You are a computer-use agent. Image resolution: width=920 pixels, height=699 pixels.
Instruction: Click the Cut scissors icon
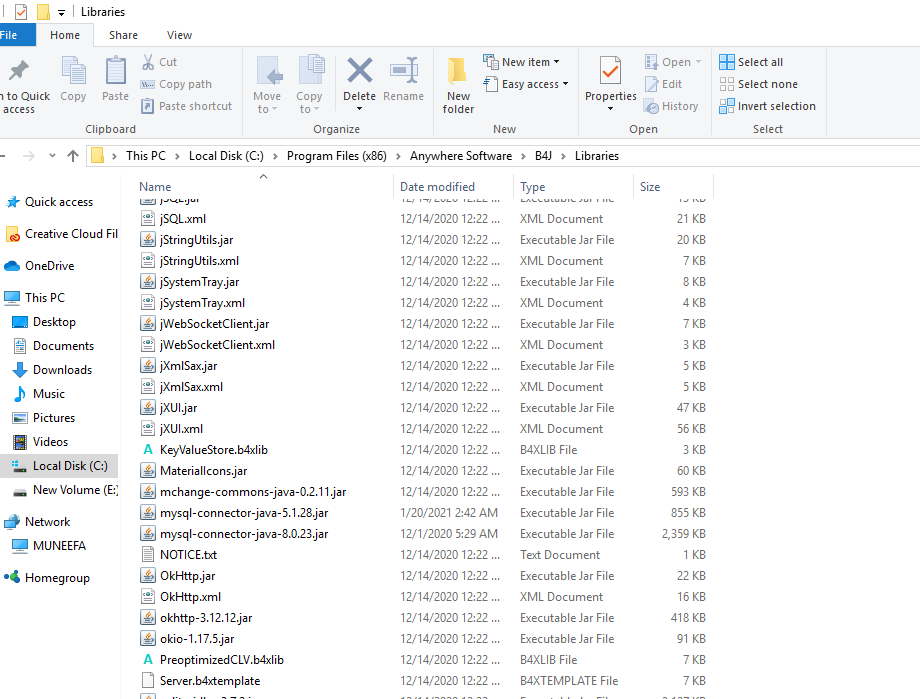coord(148,62)
